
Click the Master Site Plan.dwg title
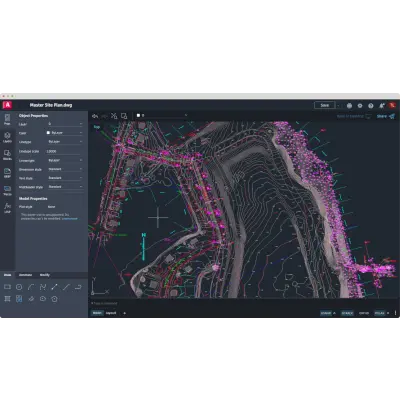point(51,105)
